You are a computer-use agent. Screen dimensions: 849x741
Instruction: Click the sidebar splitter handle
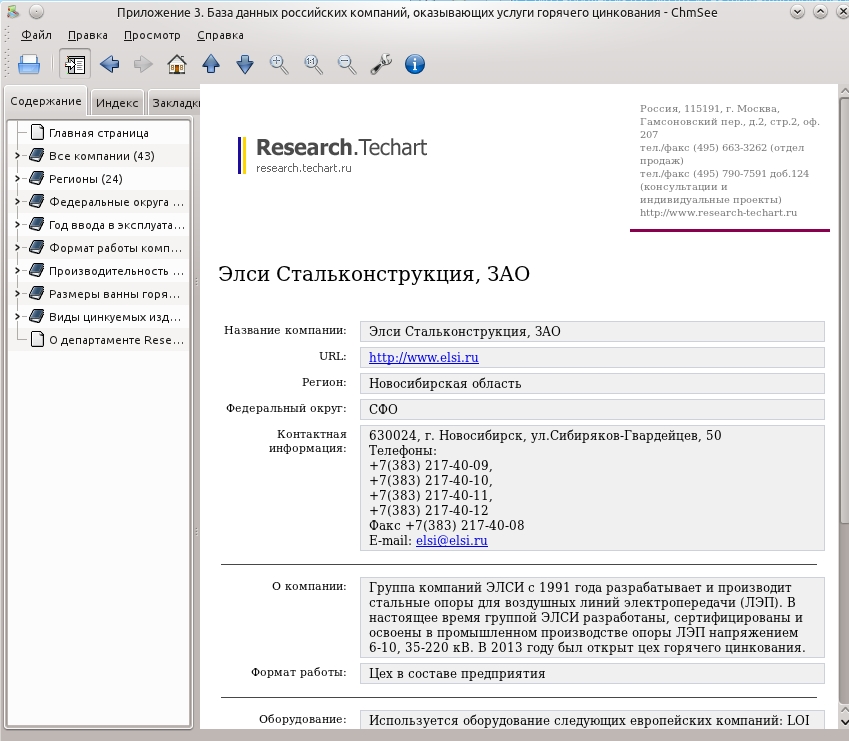pyautogui.click(x=196, y=406)
